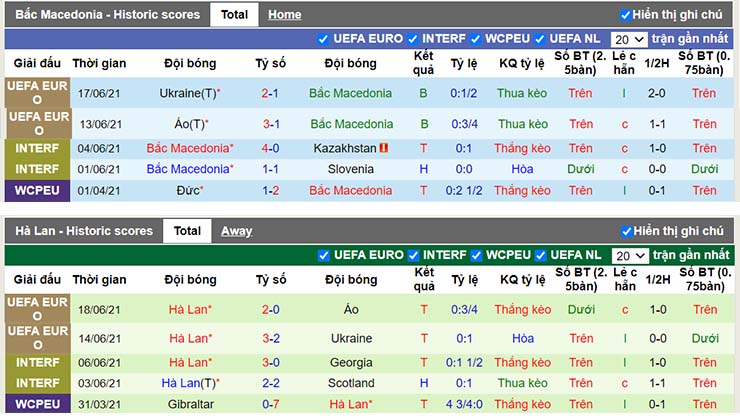Click odds 4 3/4:0 in Gibraltar row
Image resolution: width=740 pixels, height=420 pixels.
pos(464,404)
